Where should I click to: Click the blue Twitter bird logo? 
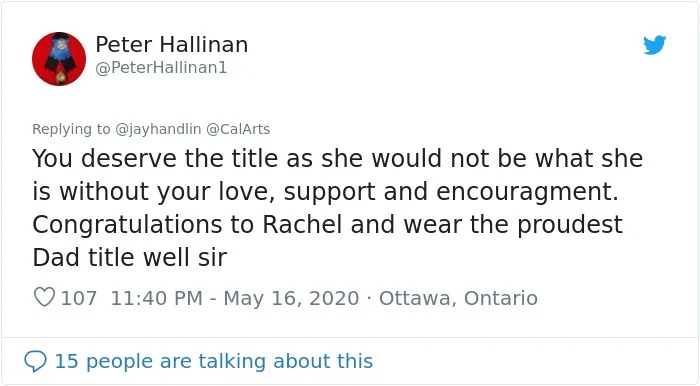click(x=654, y=45)
